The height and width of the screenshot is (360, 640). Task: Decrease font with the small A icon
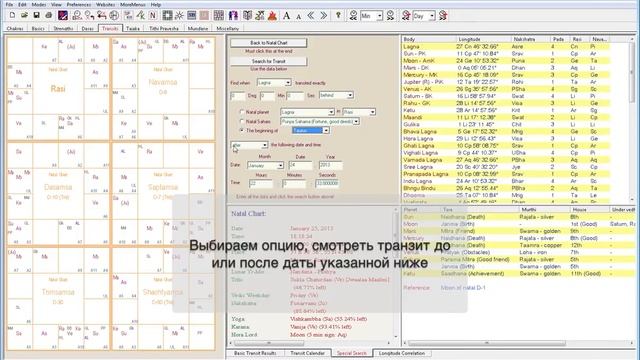298,16
